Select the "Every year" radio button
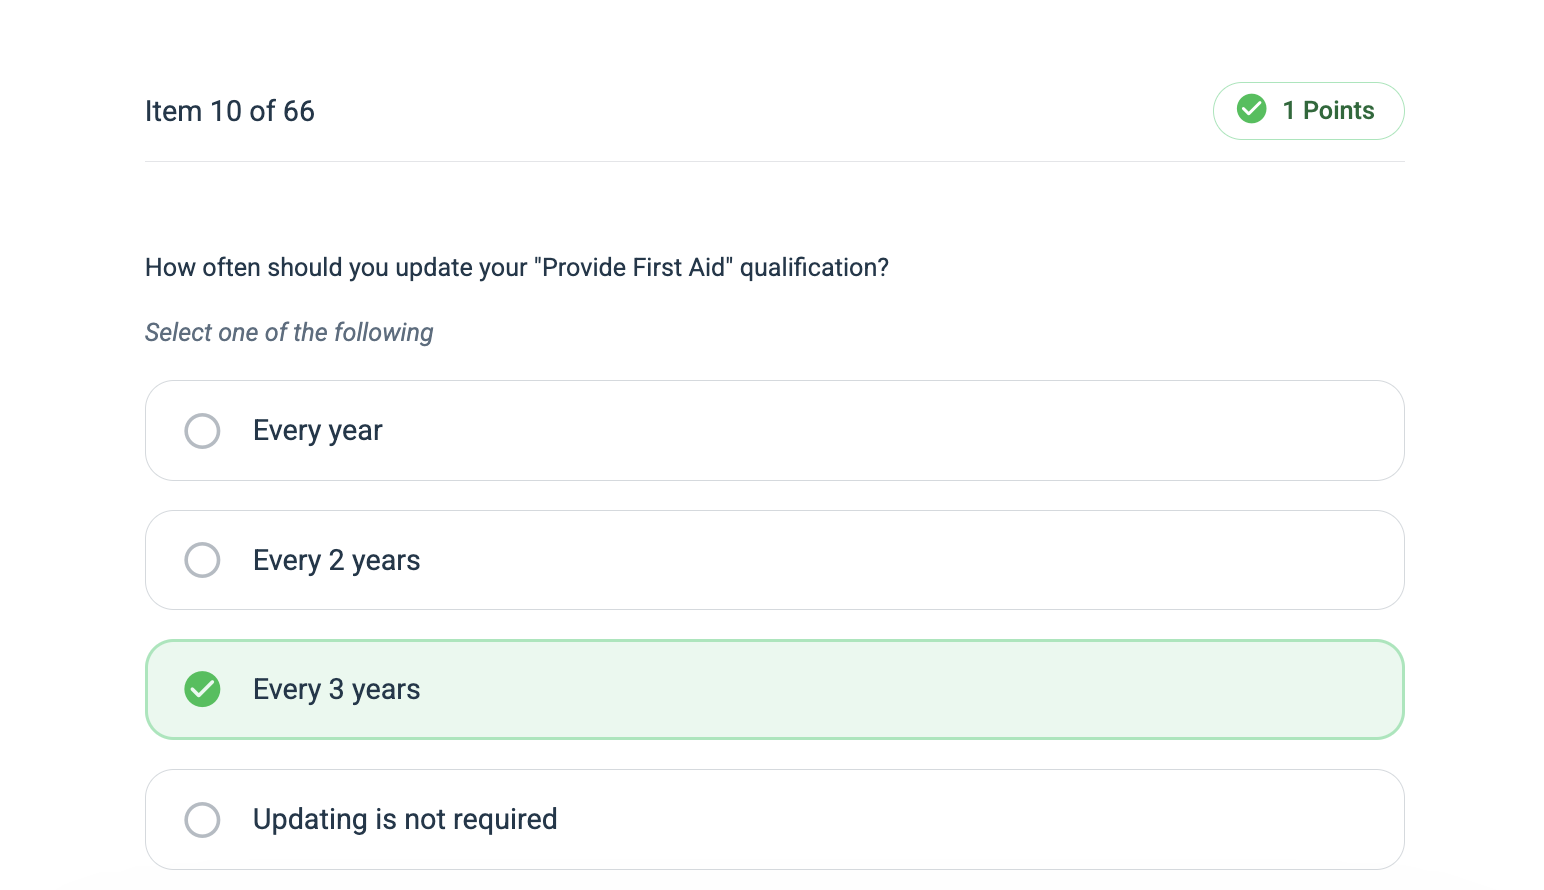1544x890 pixels. [202, 431]
